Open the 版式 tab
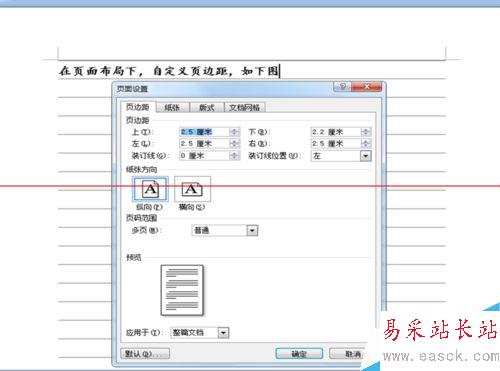 click(207, 107)
